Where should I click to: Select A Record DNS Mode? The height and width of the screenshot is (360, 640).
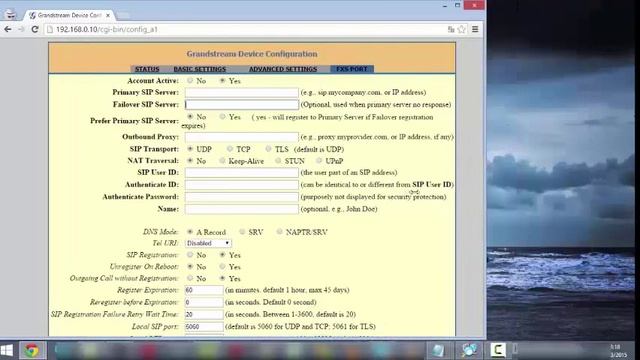click(x=190, y=231)
